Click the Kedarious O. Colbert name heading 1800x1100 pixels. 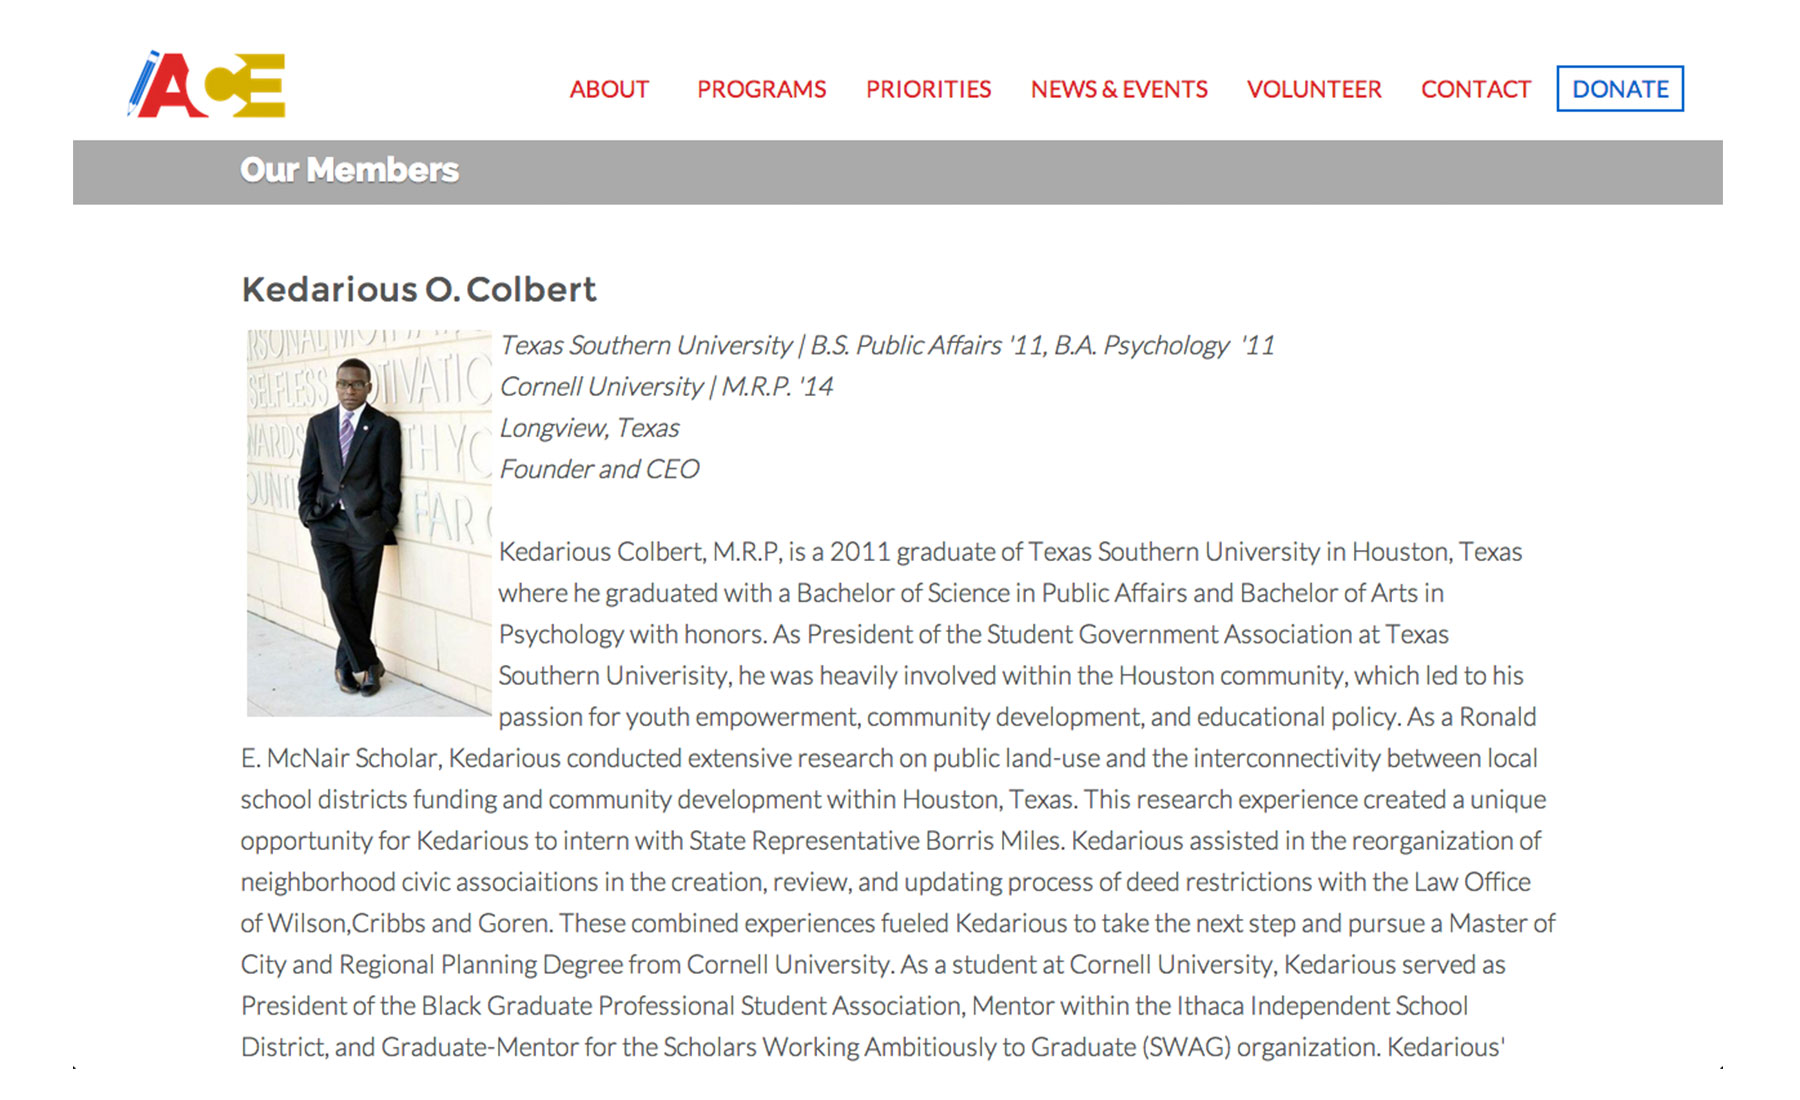[x=418, y=290]
